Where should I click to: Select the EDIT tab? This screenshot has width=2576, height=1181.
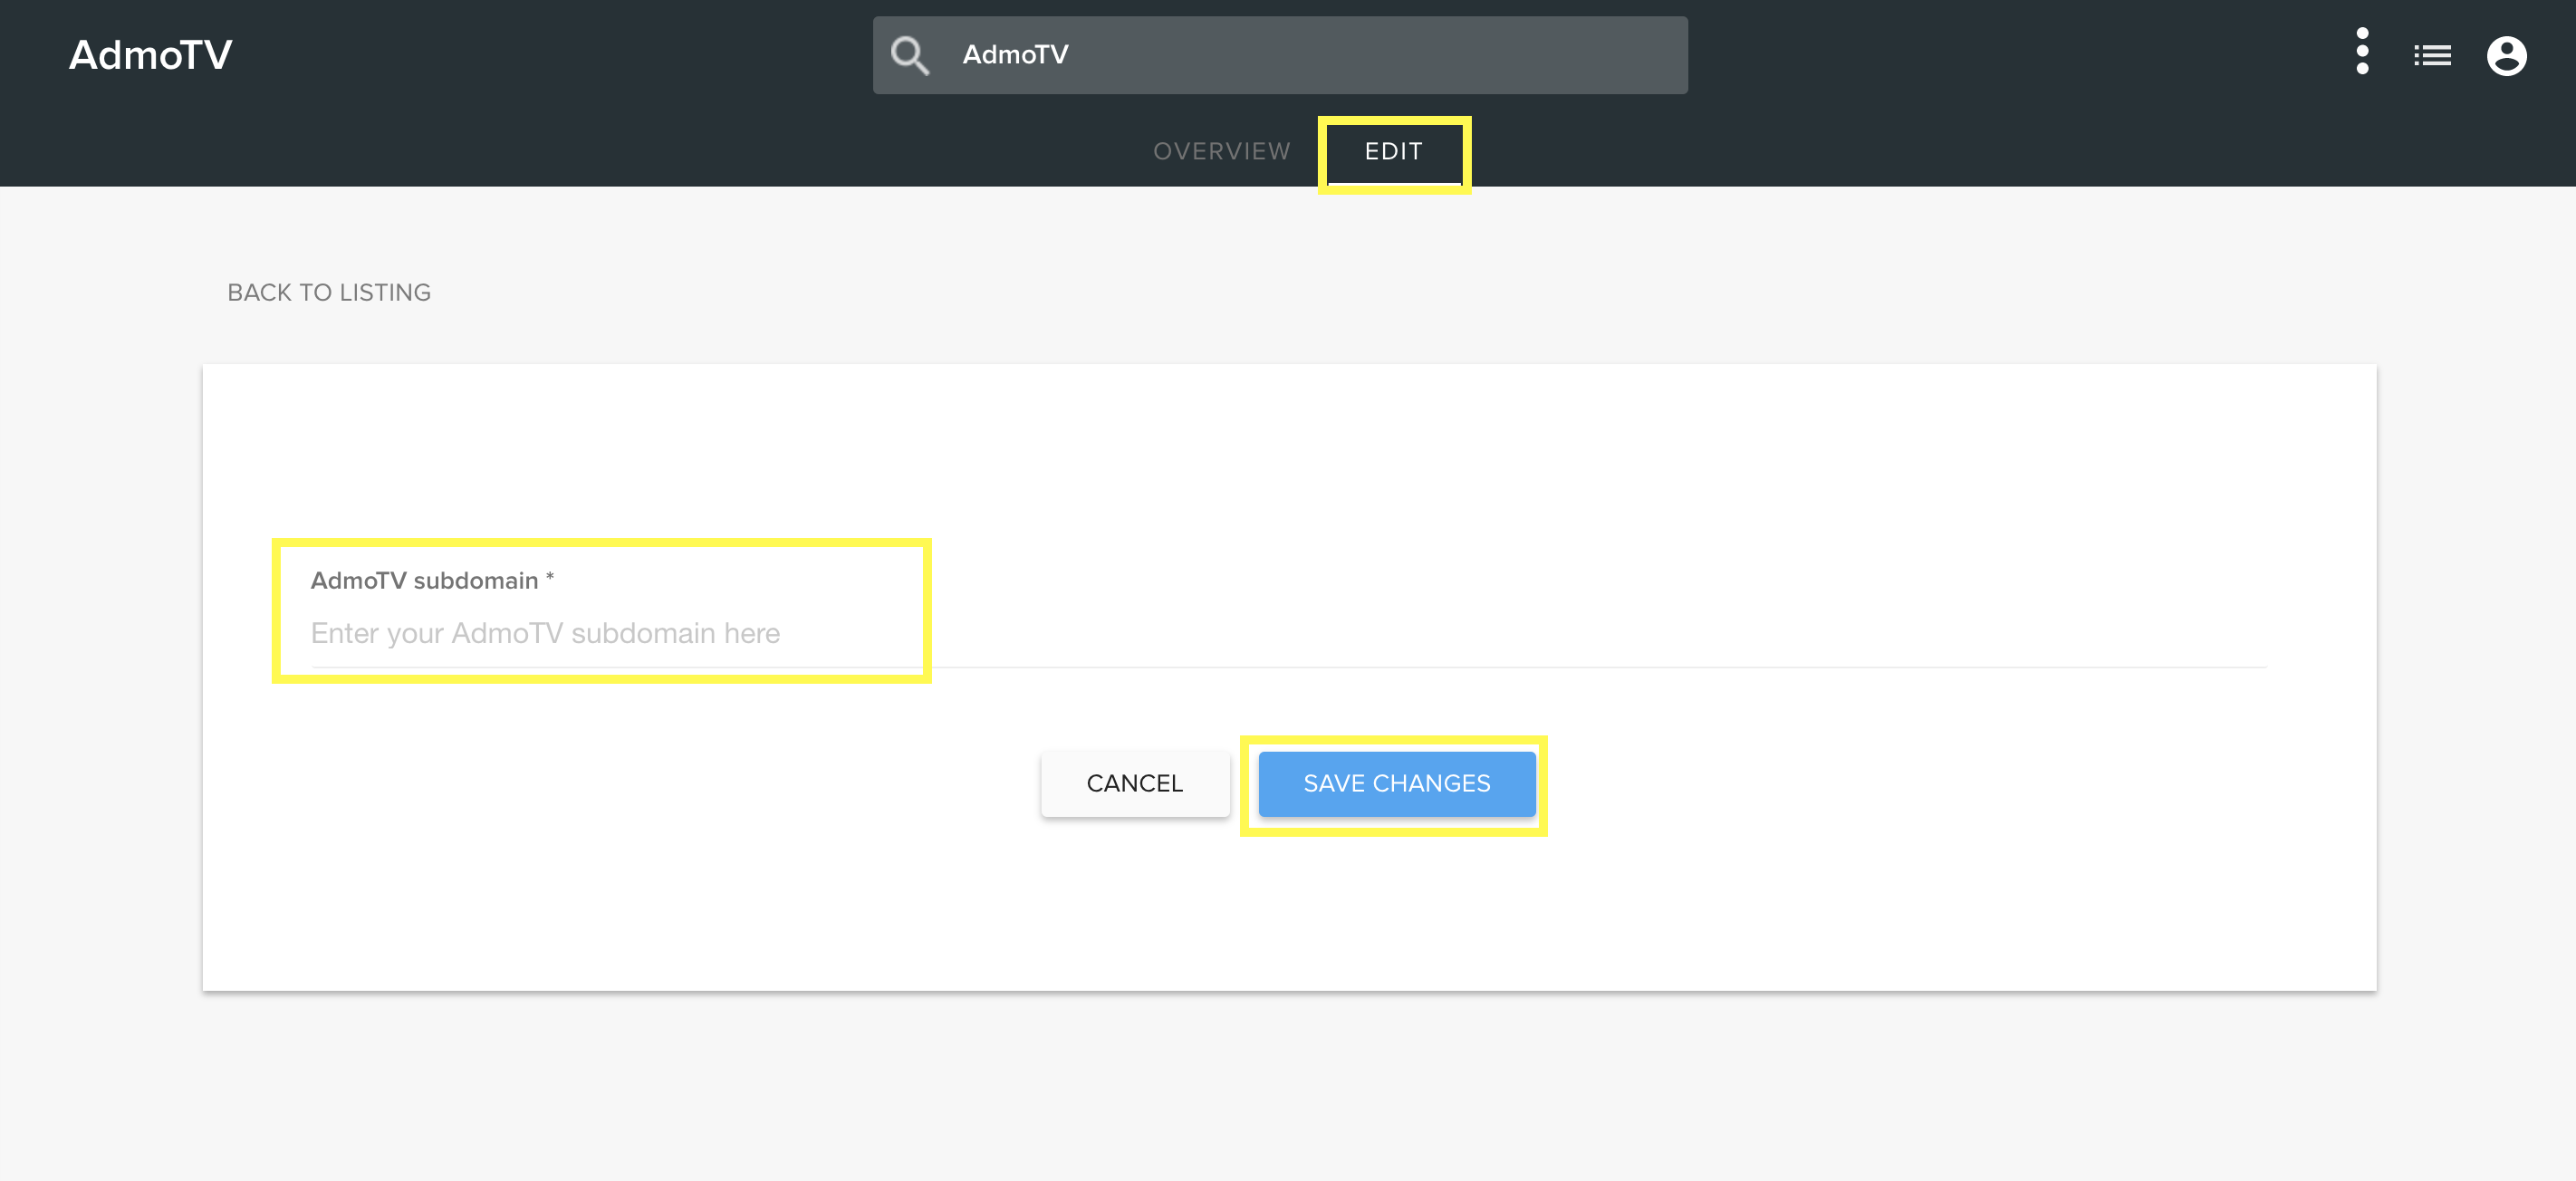(1393, 151)
